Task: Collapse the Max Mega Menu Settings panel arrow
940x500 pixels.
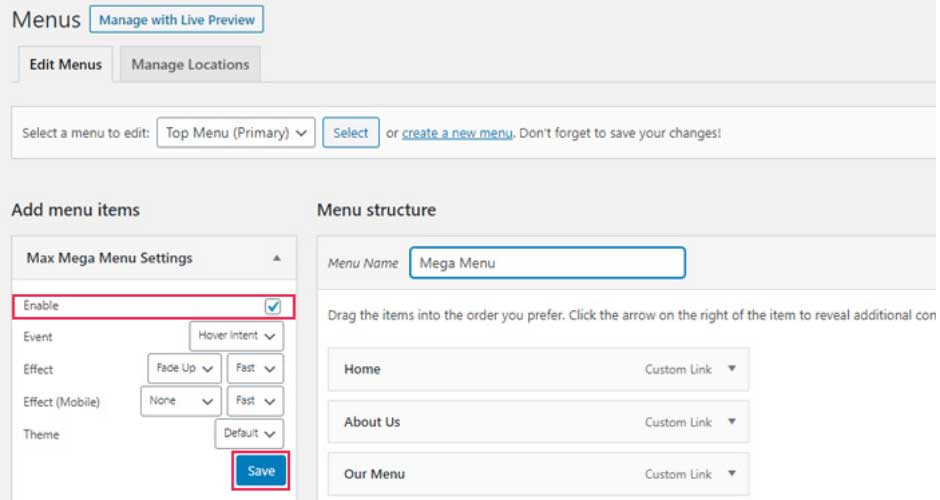Action: 276,258
